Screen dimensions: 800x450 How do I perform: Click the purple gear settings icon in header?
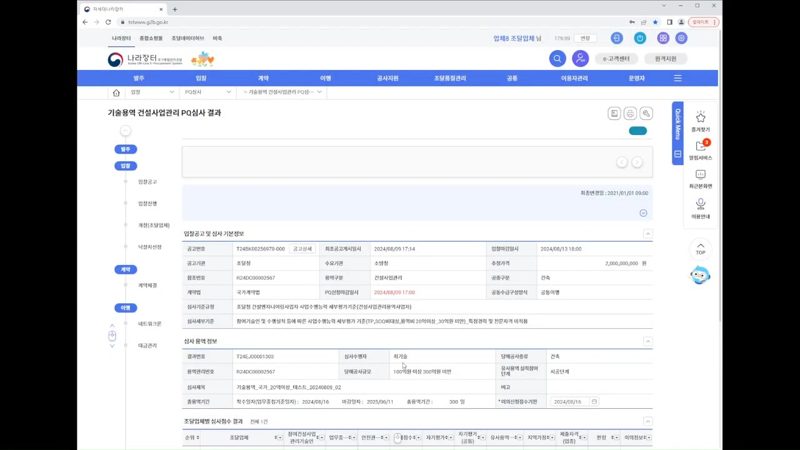pos(681,38)
